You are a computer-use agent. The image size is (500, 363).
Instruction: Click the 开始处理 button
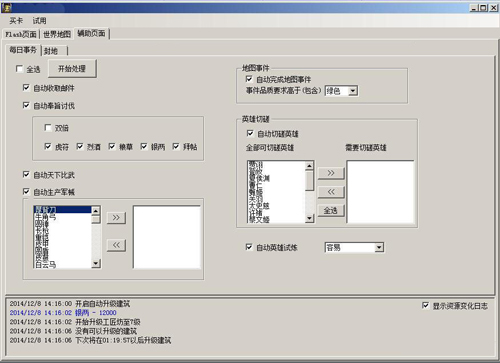pos(72,69)
